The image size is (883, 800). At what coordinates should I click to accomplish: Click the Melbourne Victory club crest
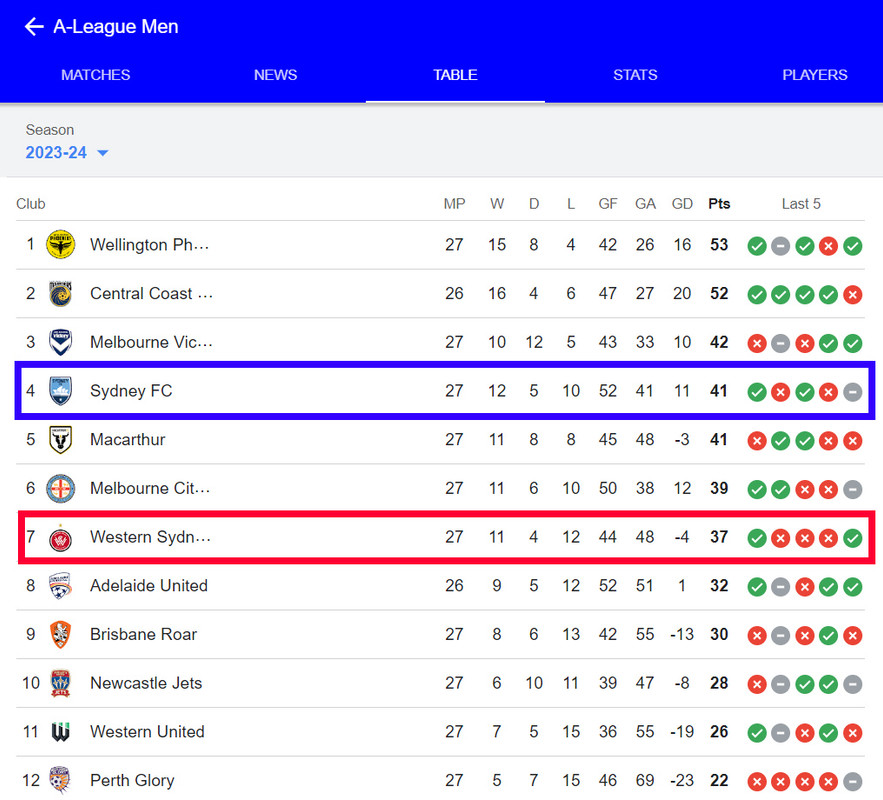[60, 342]
